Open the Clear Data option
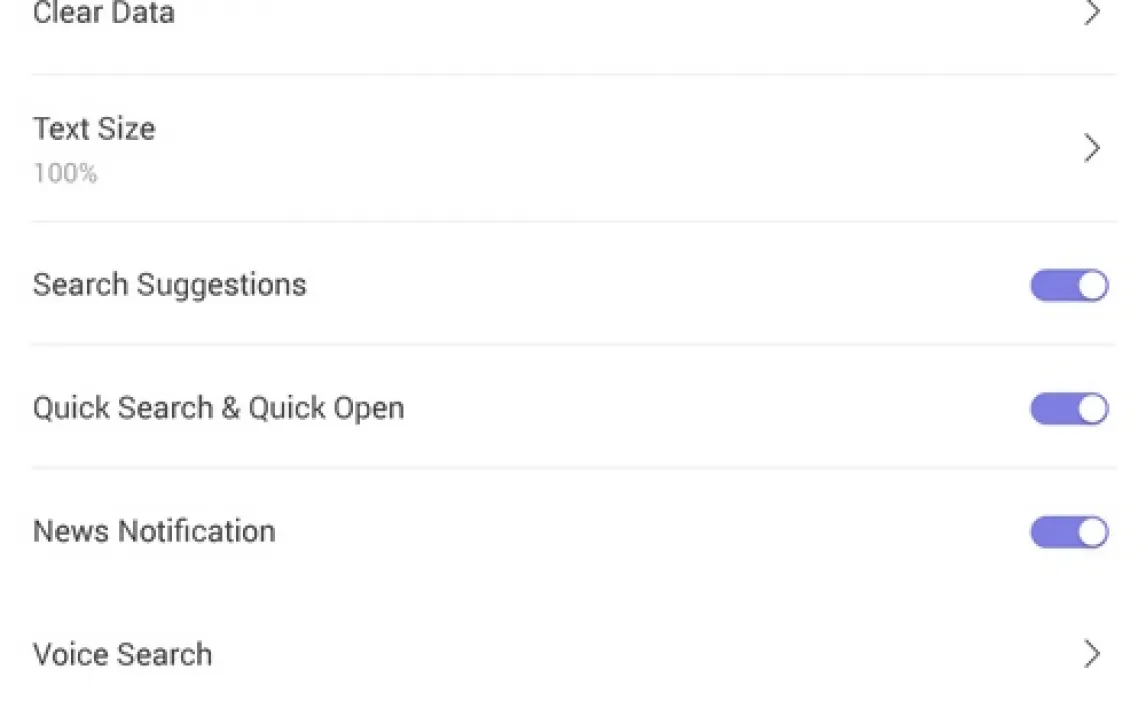Screen dimensions: 1146x716 [x=104, y=14]
